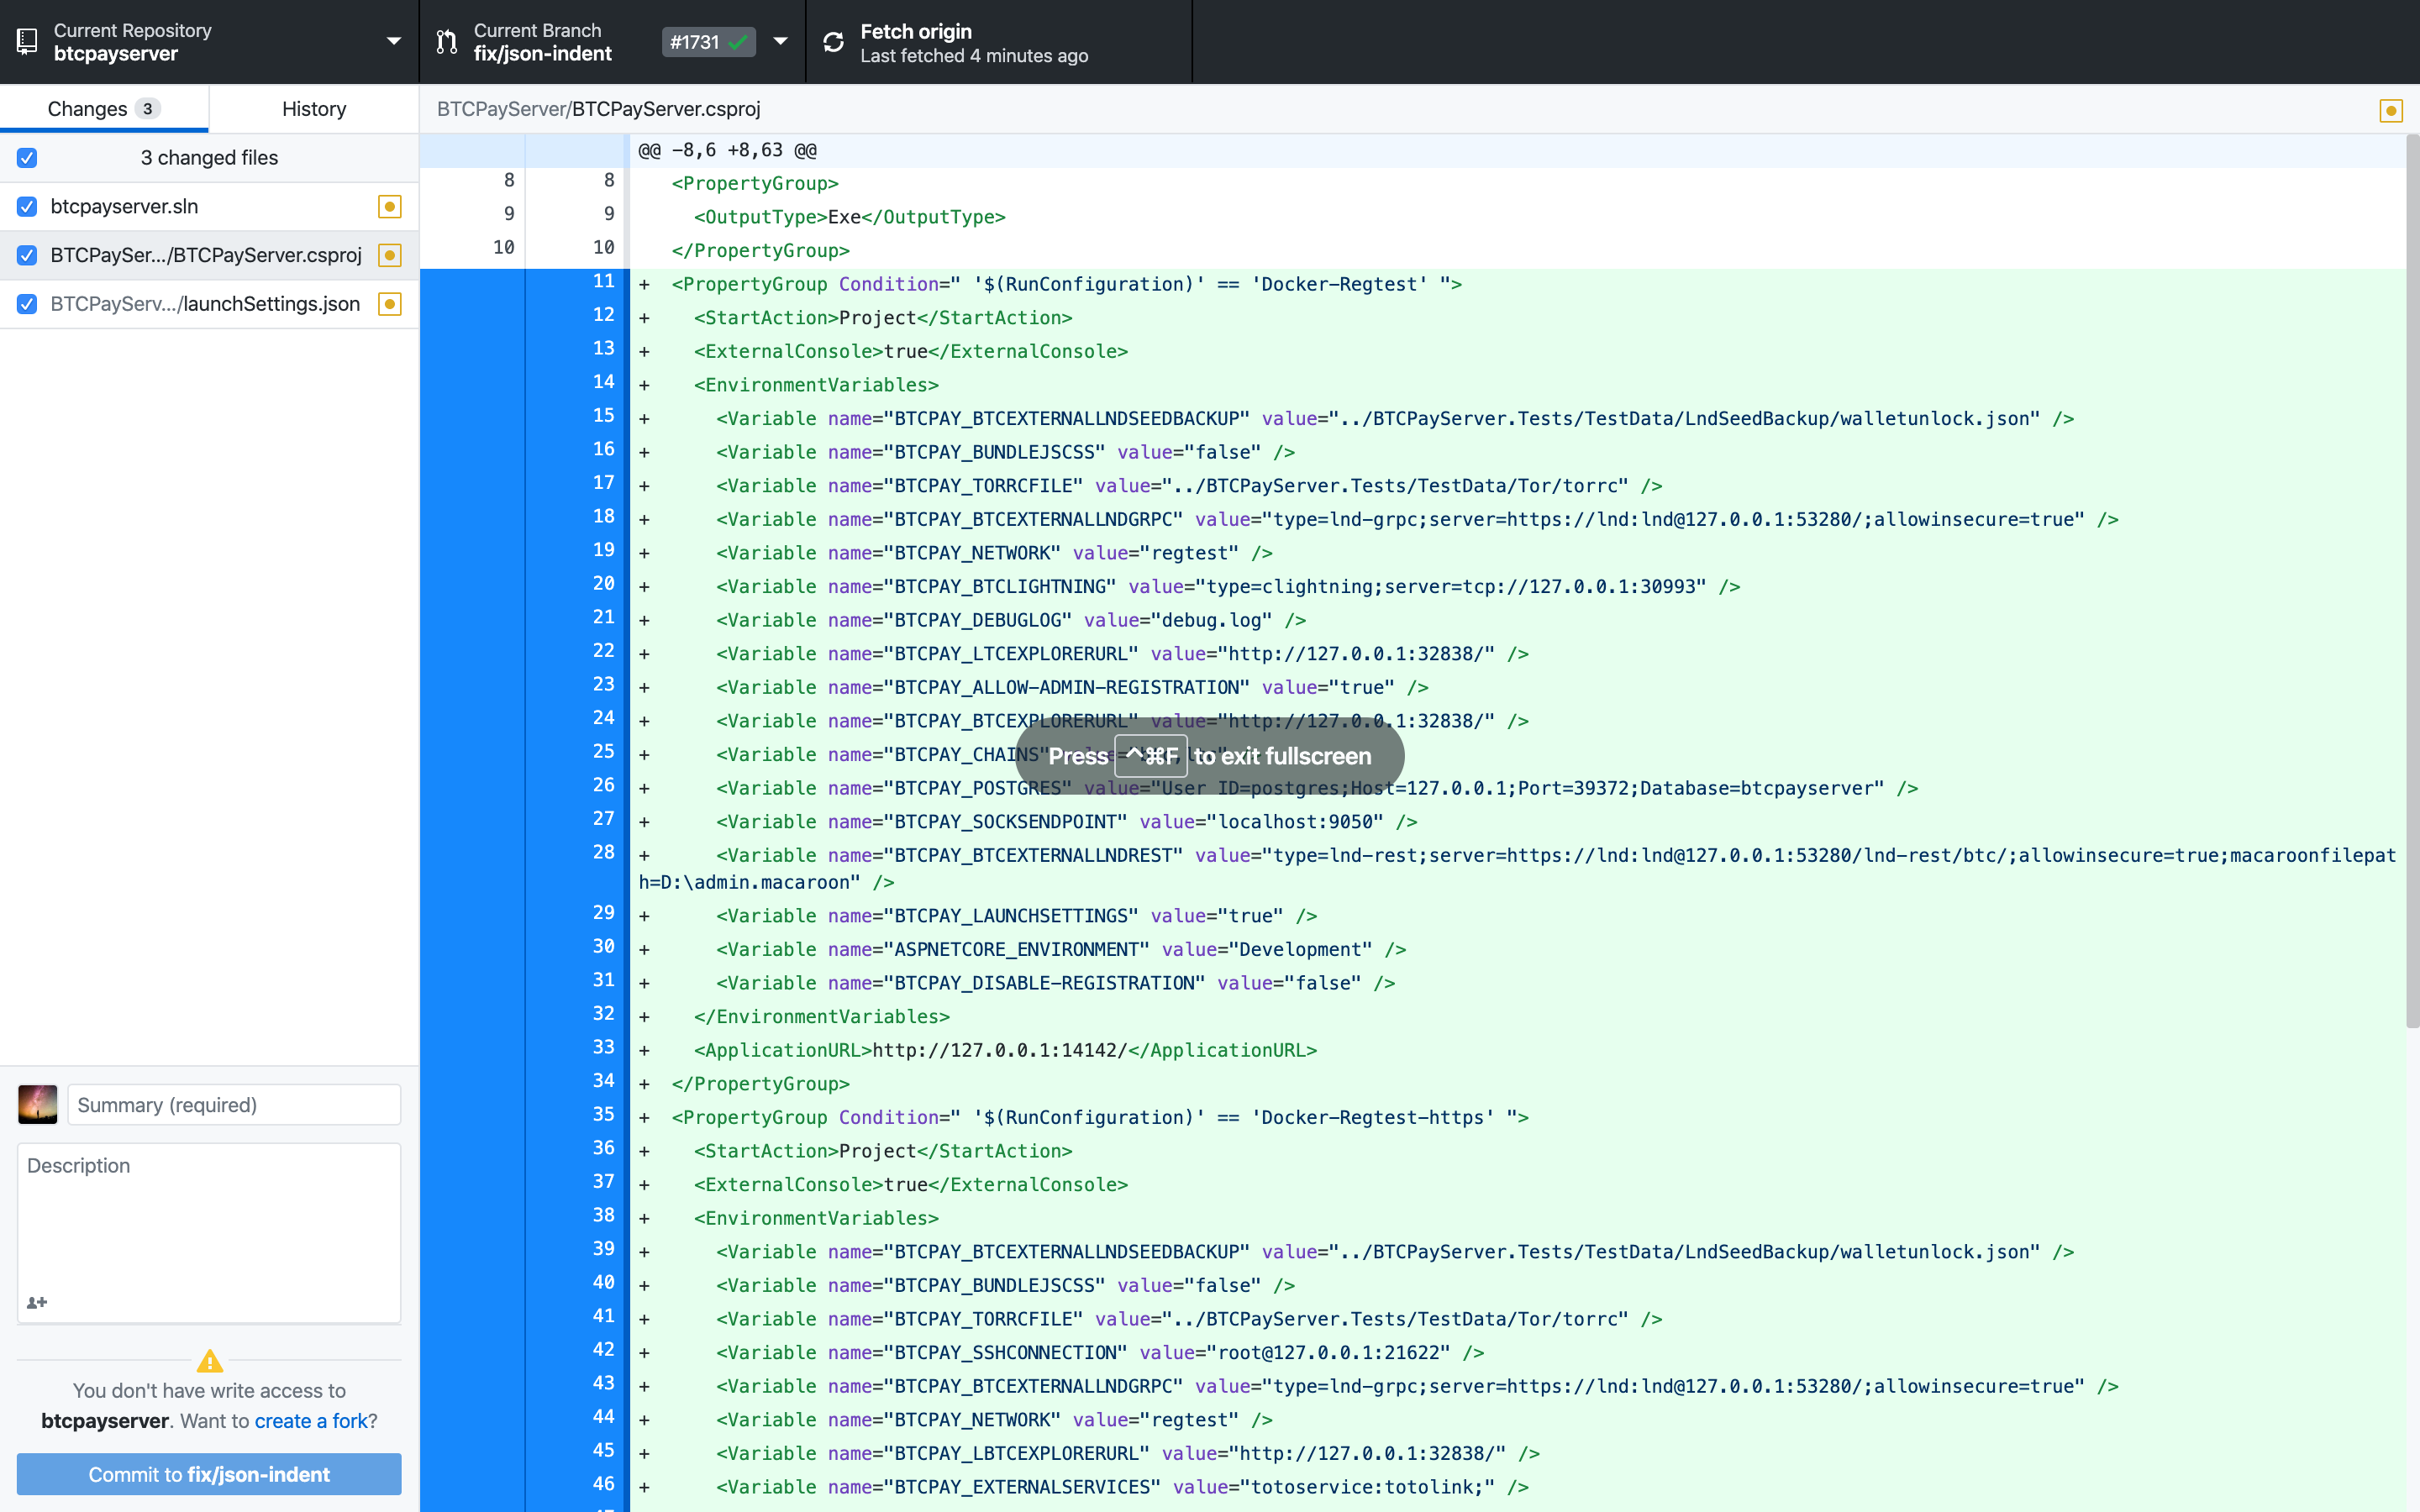
Task: Click the user avatar beside the summary field
Action: point(37,1105)
